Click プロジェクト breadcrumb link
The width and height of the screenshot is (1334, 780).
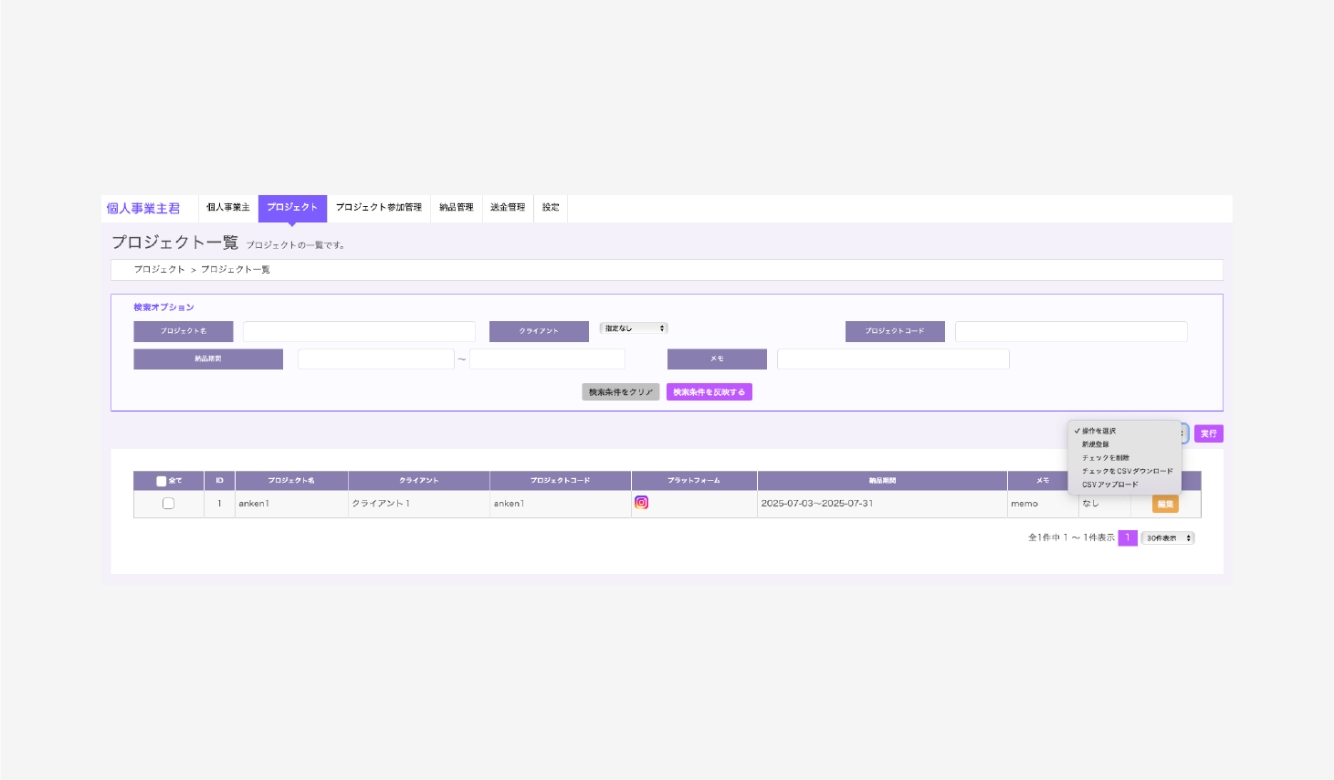click(x=159, y=270)
